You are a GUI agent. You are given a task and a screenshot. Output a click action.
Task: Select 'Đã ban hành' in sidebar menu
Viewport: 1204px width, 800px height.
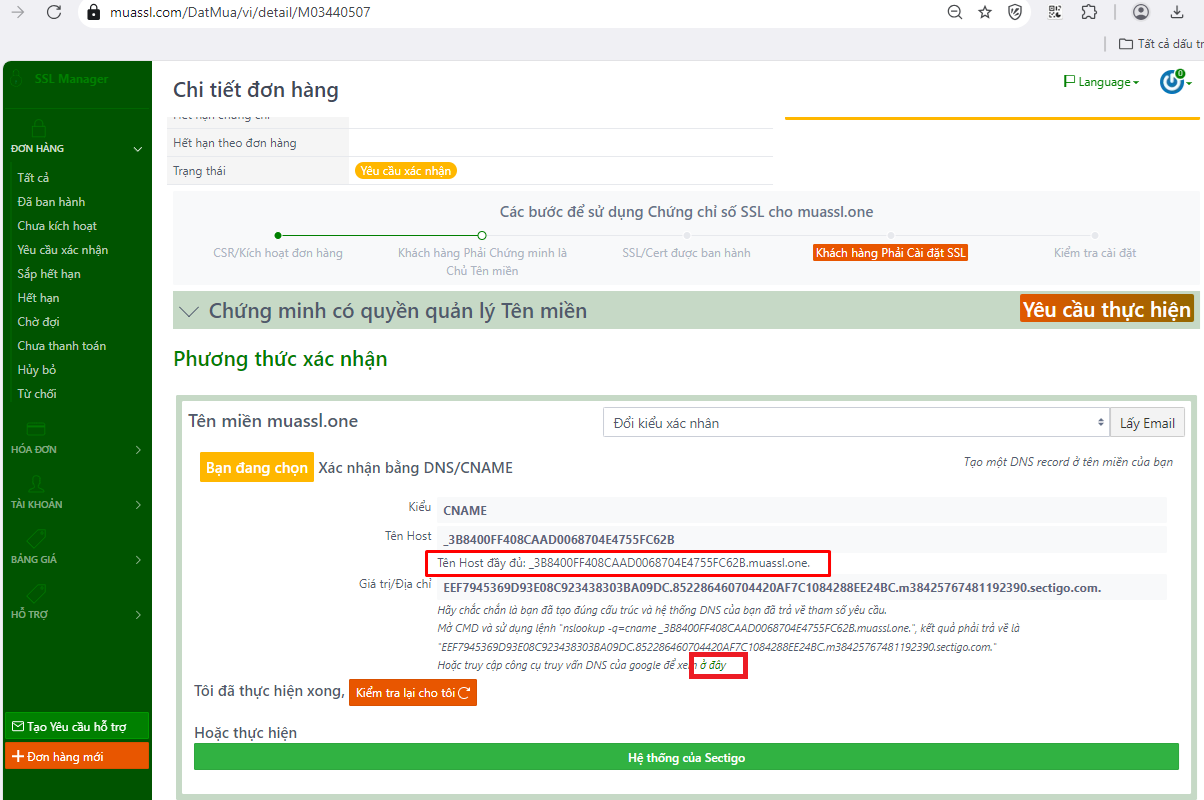51,202
